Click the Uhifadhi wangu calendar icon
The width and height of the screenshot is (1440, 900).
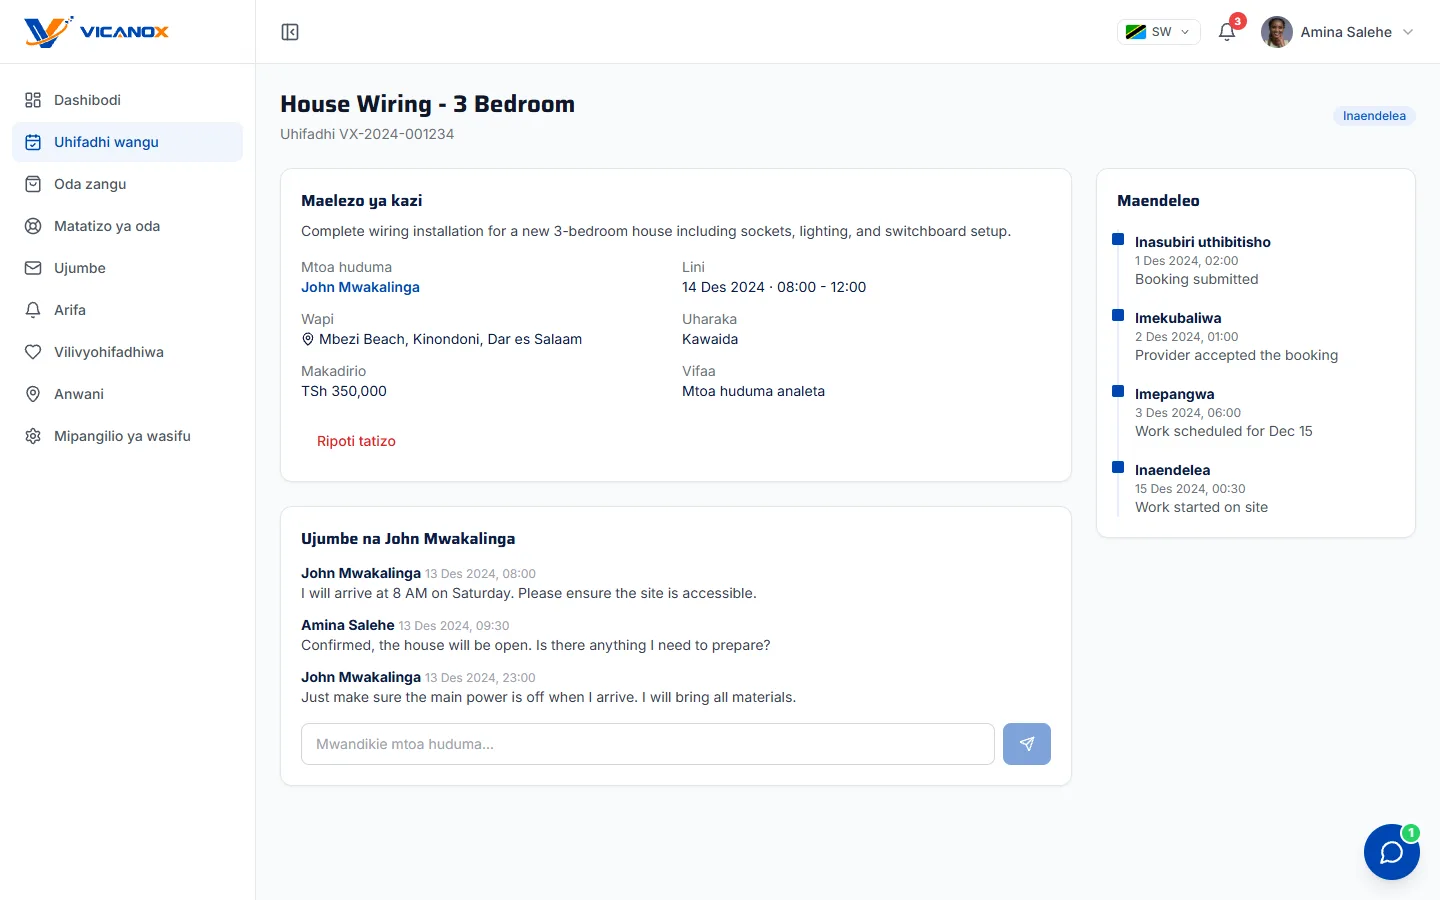(33, 142)
